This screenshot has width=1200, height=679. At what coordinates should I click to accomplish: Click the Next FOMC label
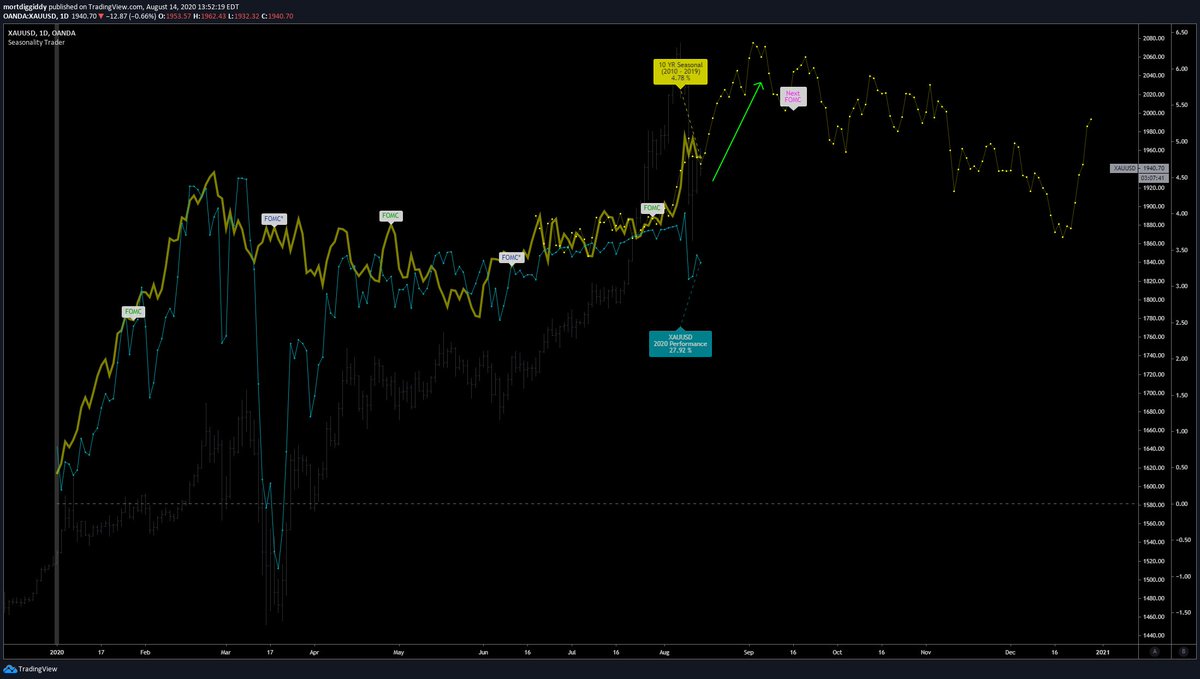(x=793, y=97)
